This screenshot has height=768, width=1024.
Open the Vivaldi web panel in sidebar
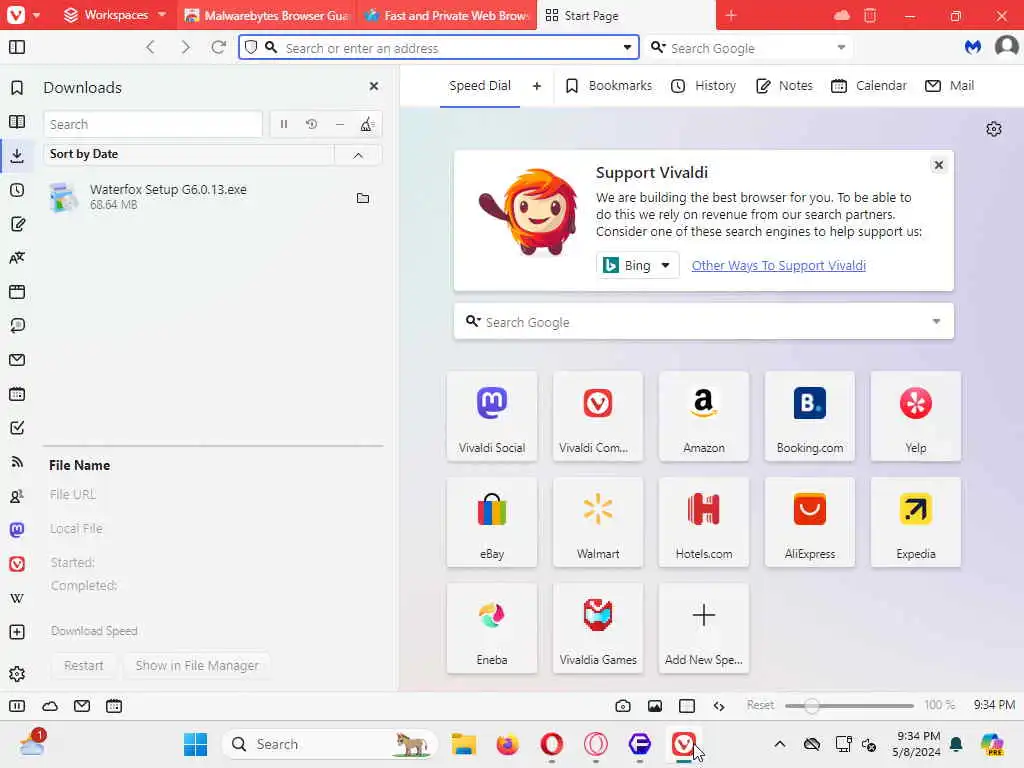(17, 564)
